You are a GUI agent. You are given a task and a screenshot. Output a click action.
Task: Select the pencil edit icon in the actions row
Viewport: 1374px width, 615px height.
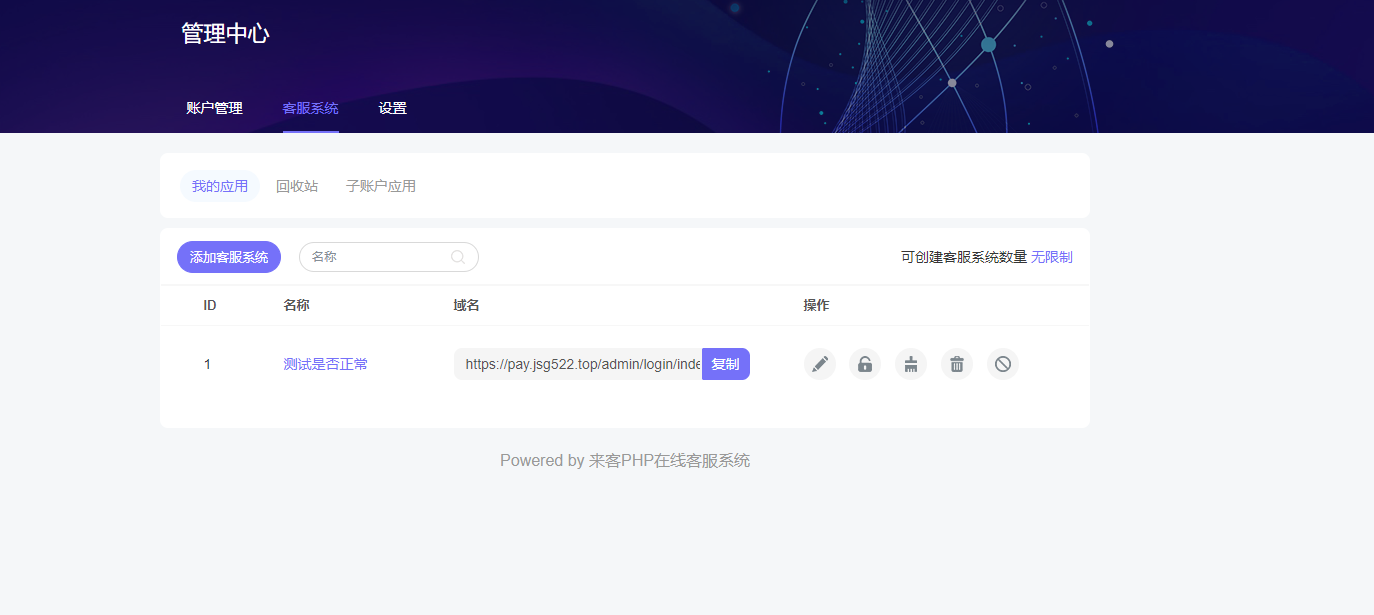point(819,364)
